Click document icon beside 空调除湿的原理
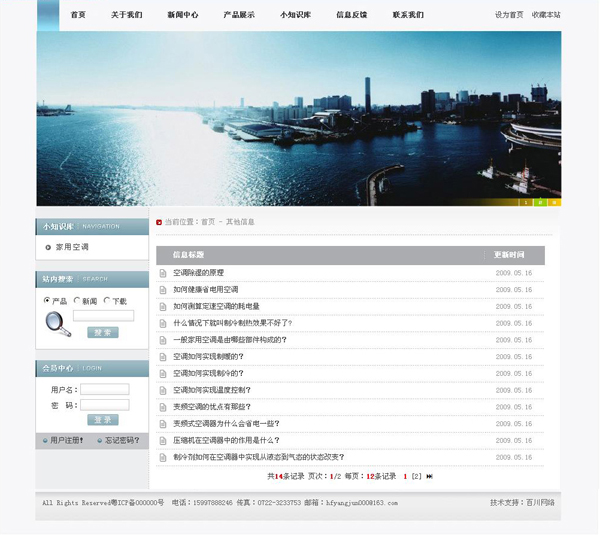 coord(163,273)
